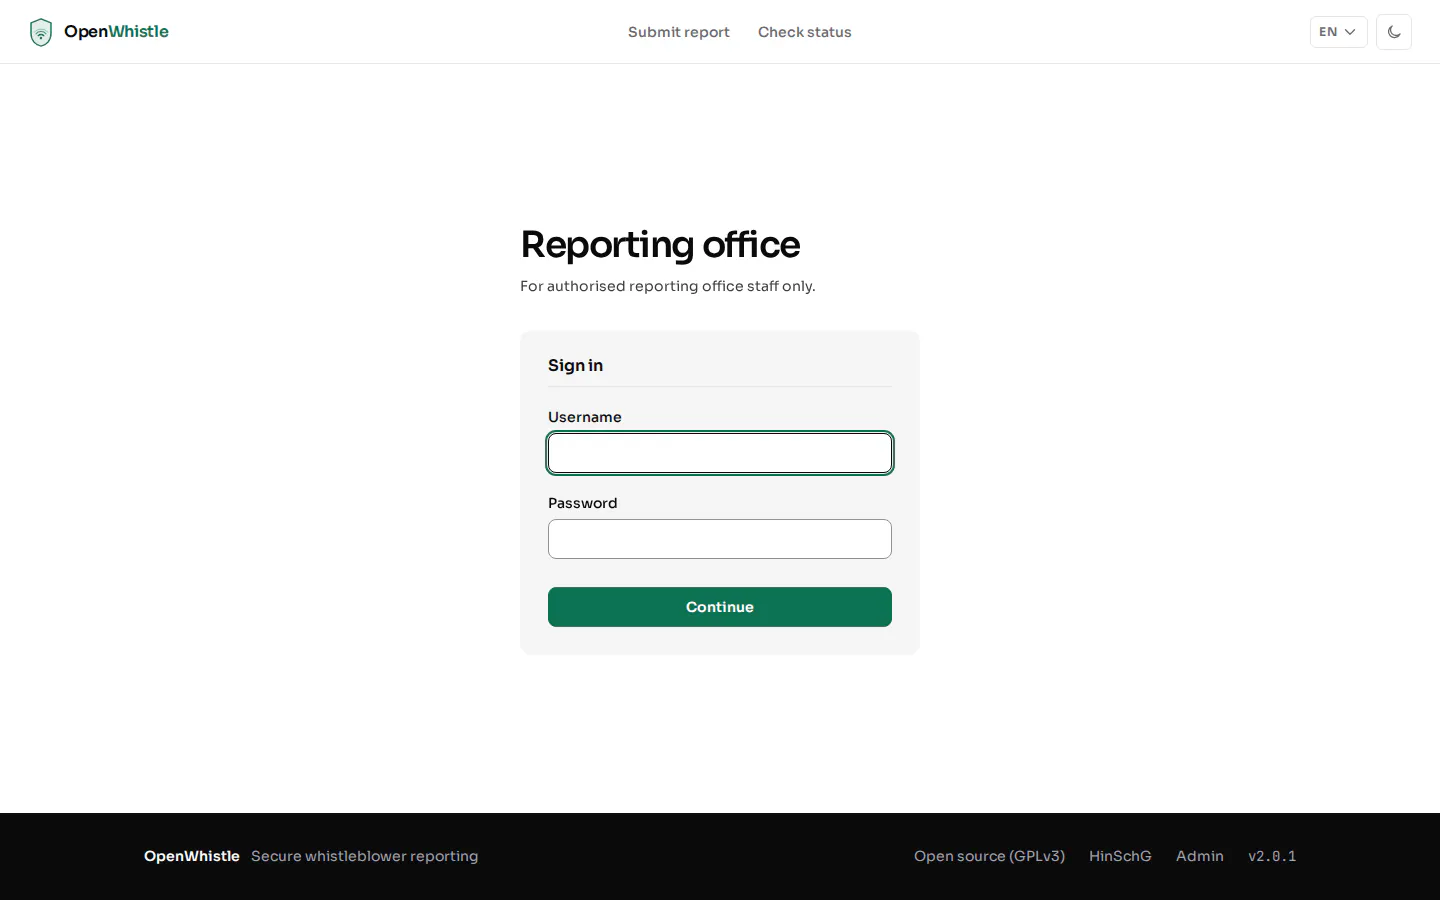Click the green Continue button
The width and height of the screenshot is (1440, 900).
[720, 607]
